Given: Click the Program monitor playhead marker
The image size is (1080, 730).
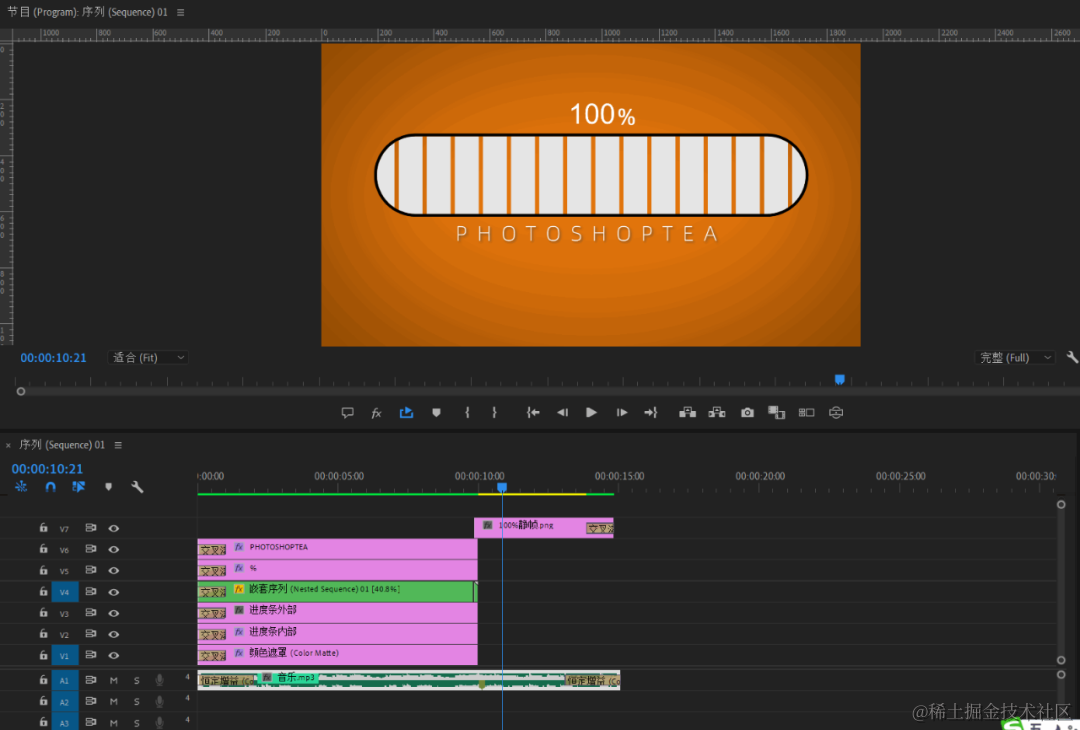Looking at the screenshot, I should 840,379.
